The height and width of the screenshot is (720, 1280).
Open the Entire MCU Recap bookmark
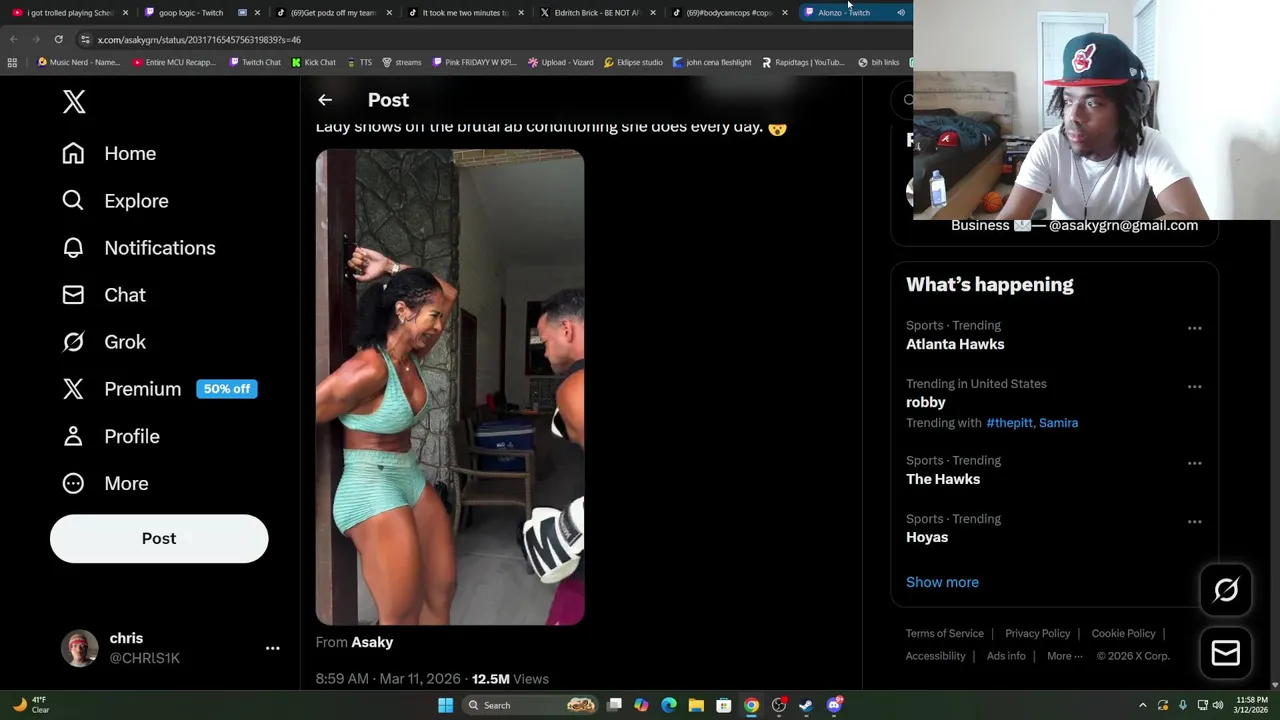tap(174, 62)
